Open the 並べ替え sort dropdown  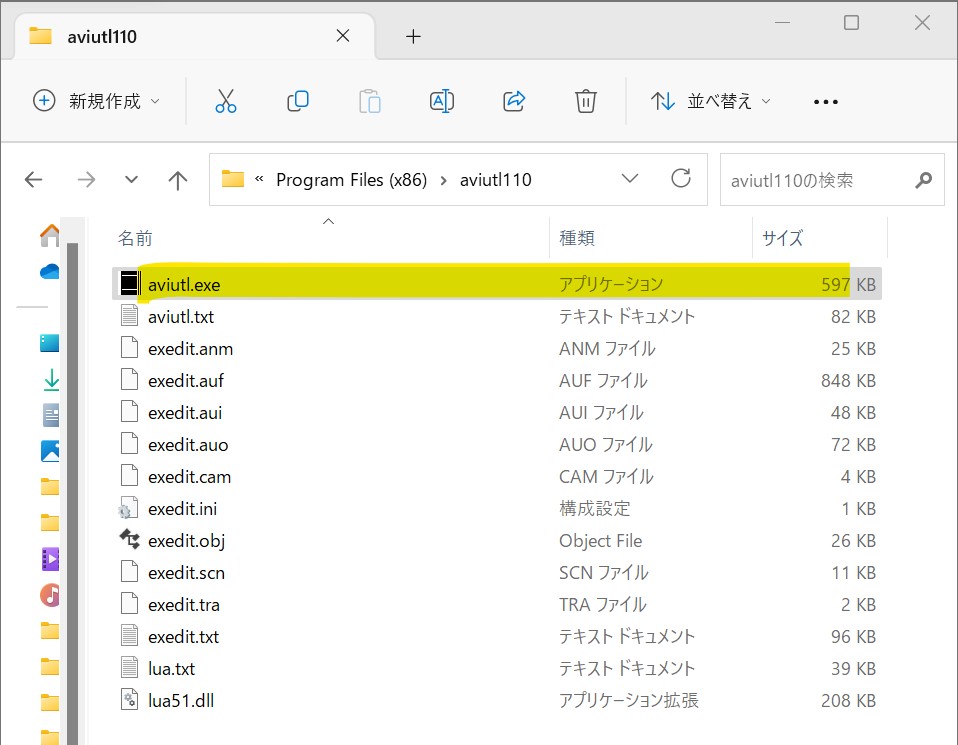tap(711, 101)
